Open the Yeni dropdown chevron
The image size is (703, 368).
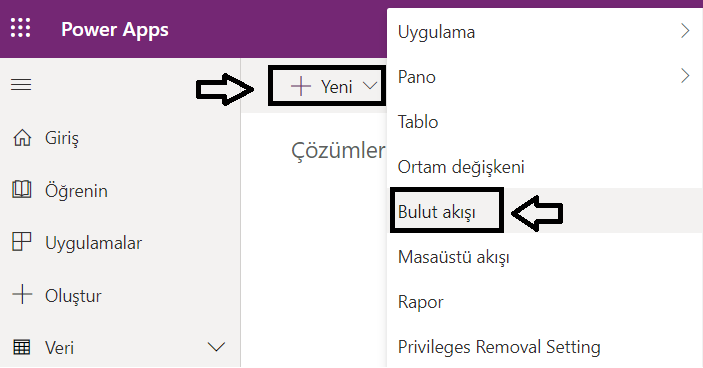coord(370,85)
